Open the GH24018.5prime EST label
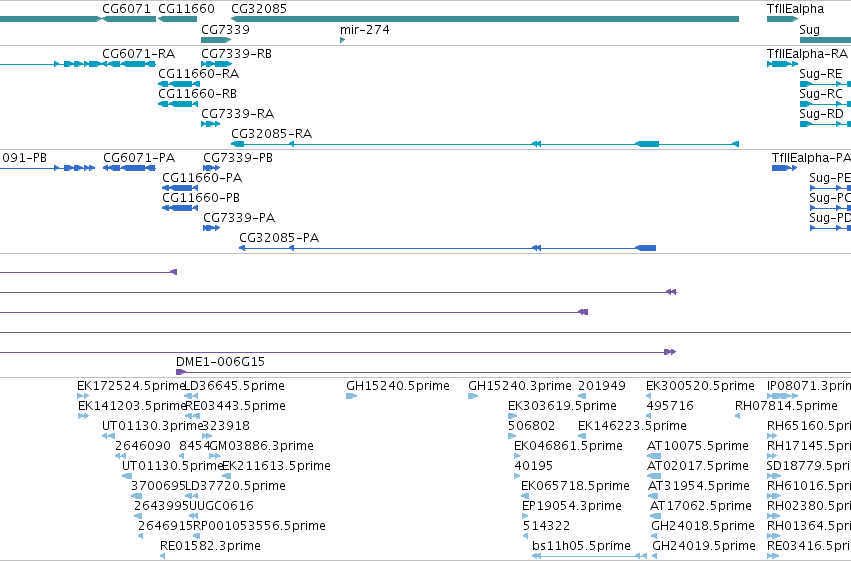851x561 pixels. [703, 526]
